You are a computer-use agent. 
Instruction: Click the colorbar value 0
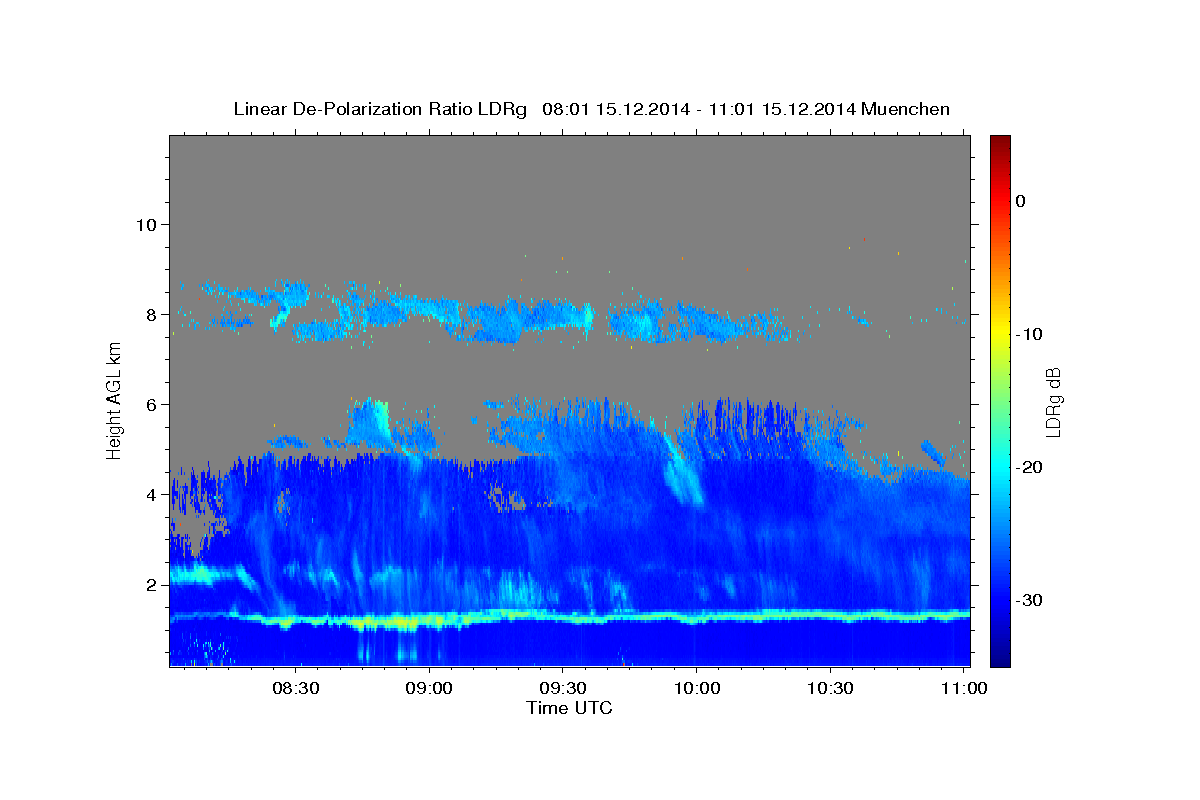point(1021,201)
